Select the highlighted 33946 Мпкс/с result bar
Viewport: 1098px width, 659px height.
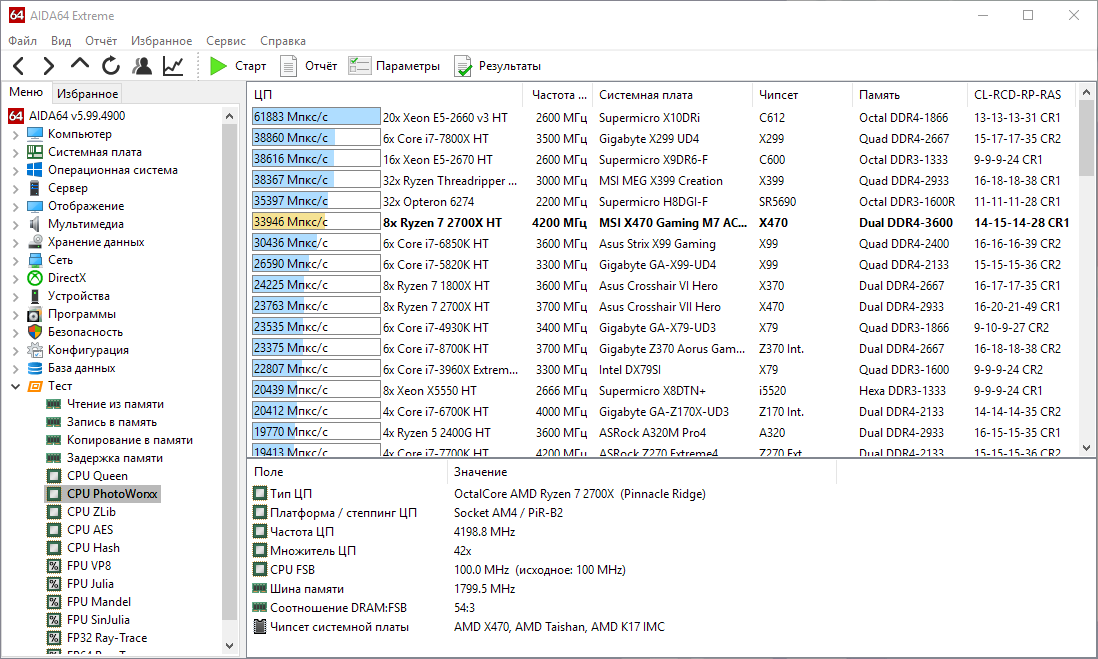[316, 222]
